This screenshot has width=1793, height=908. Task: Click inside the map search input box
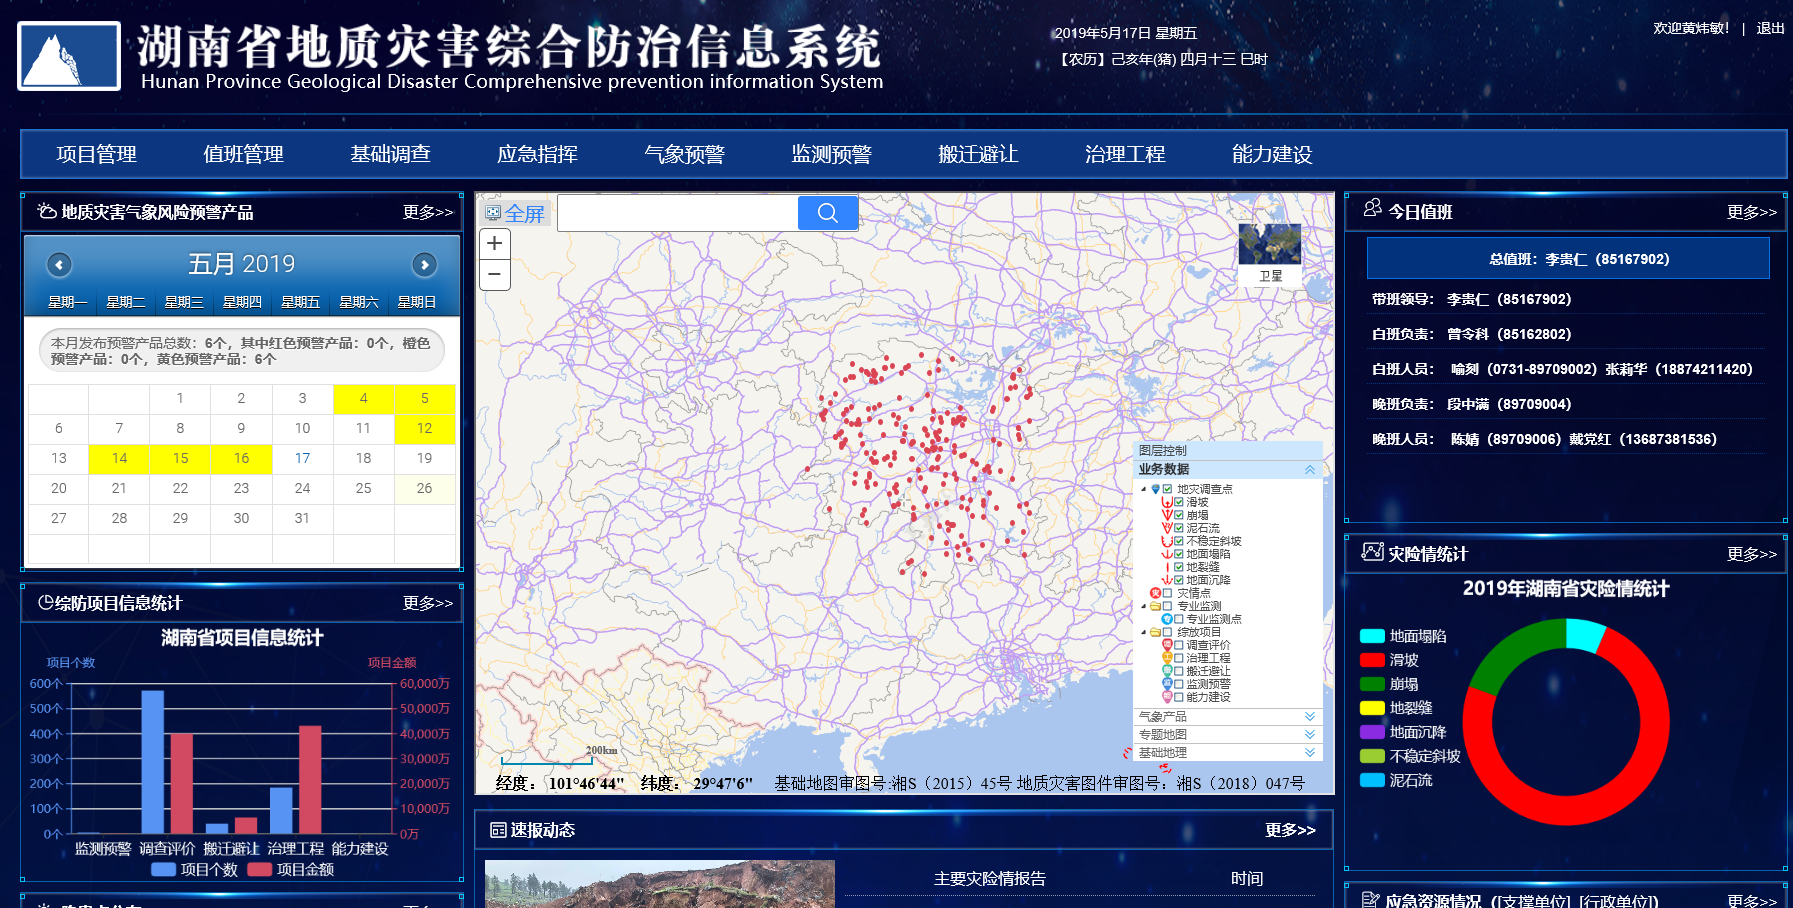[678, 212]
